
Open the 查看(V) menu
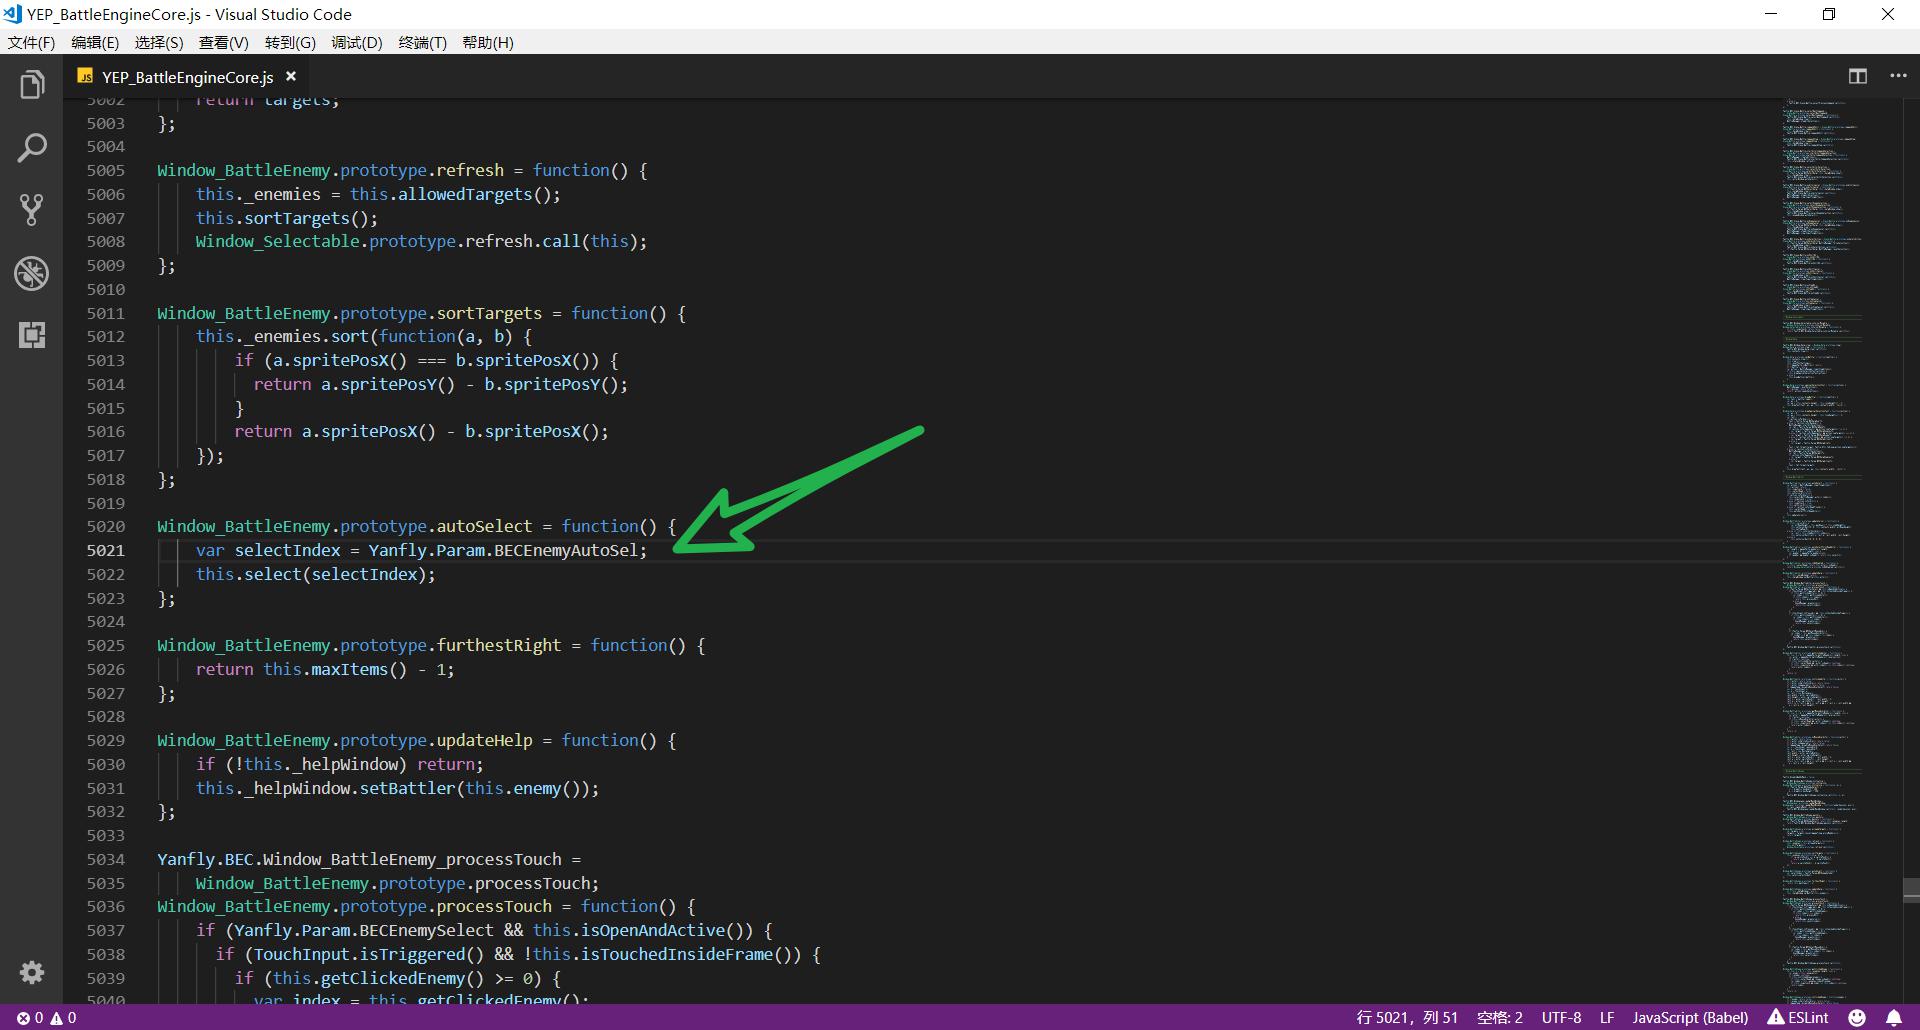pos(224,43)
